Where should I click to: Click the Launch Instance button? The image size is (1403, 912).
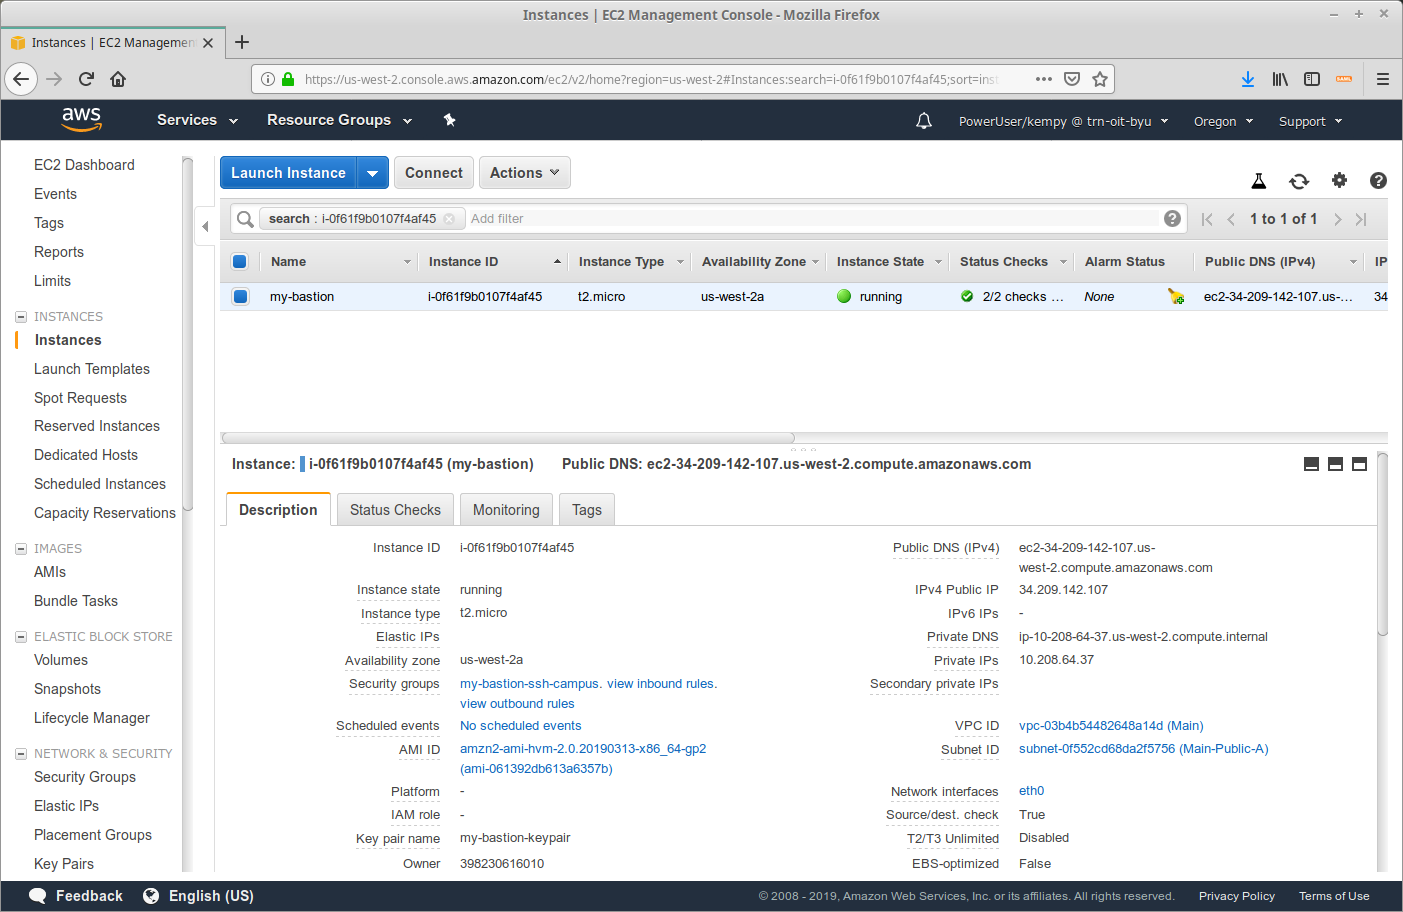[x=289, y=173]
